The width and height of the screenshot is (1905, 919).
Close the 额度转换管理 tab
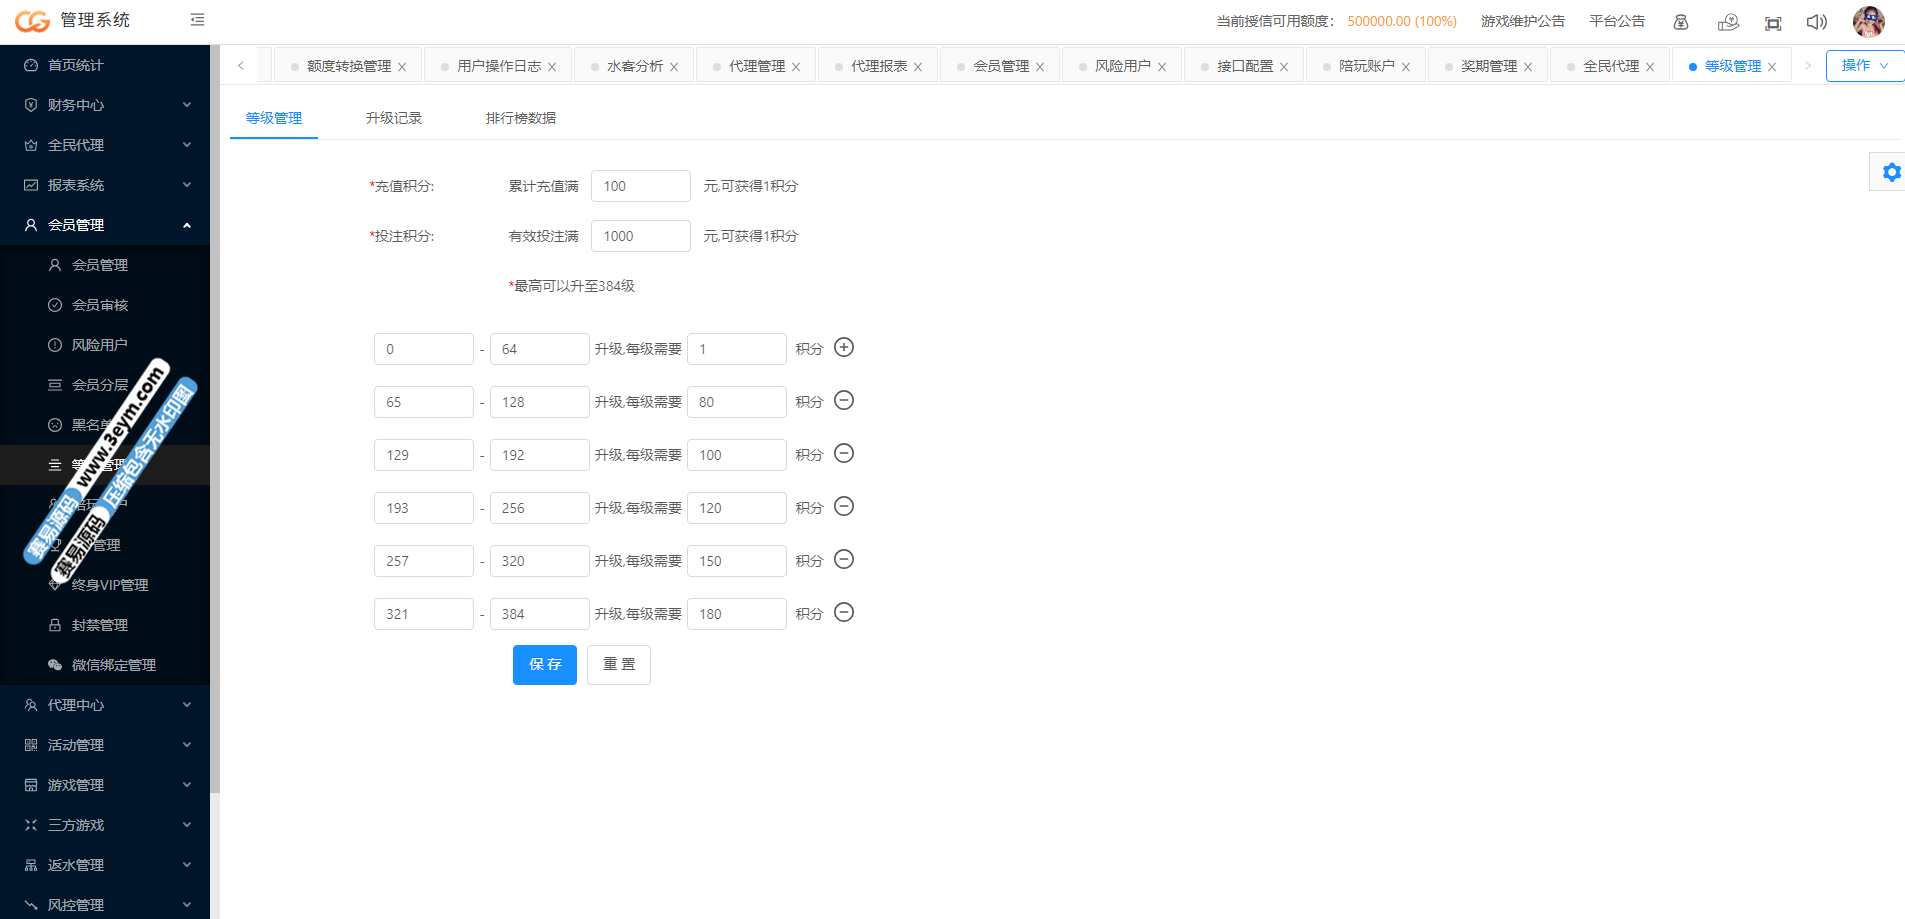pyautogui.click(x=402, y=67)
